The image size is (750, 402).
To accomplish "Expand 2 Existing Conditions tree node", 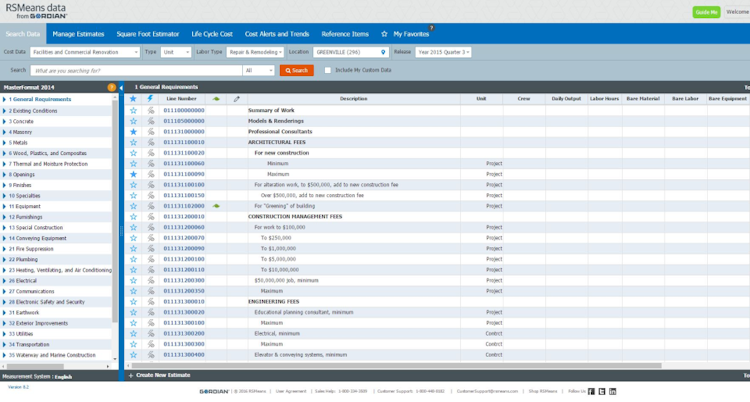I will pyautogui.click(x=4, y=111).
